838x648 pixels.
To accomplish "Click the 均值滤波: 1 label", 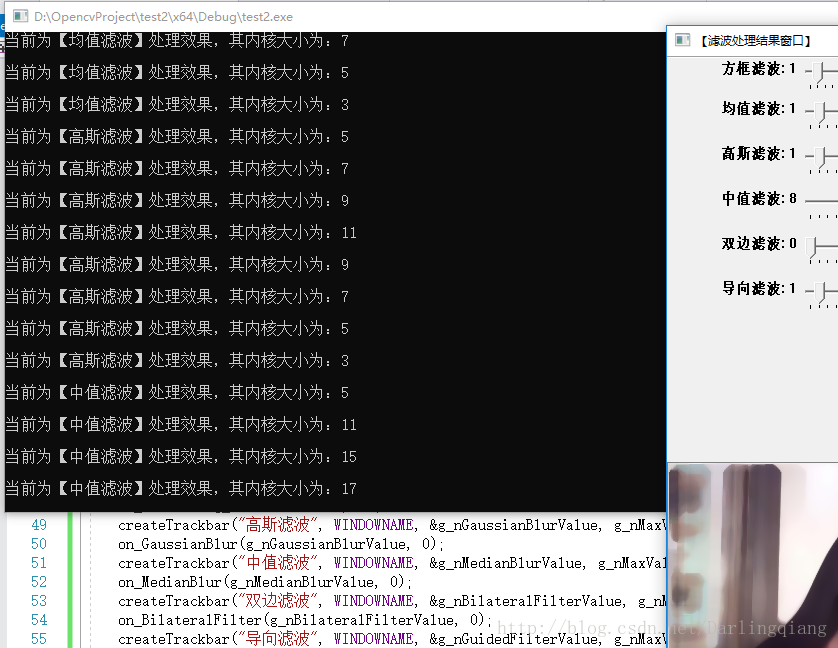I will tap(759, 109).
